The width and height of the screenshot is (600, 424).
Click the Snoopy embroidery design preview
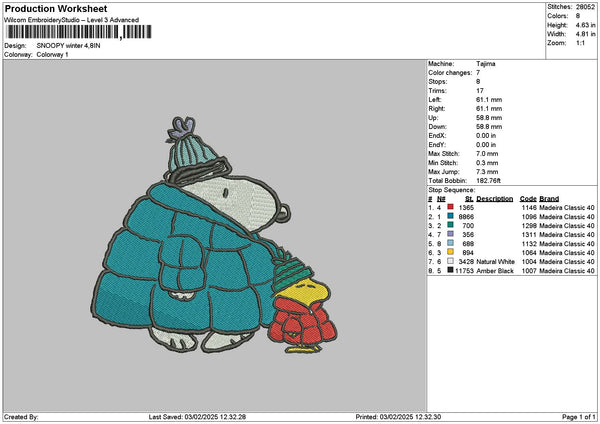tap(214, 234)
